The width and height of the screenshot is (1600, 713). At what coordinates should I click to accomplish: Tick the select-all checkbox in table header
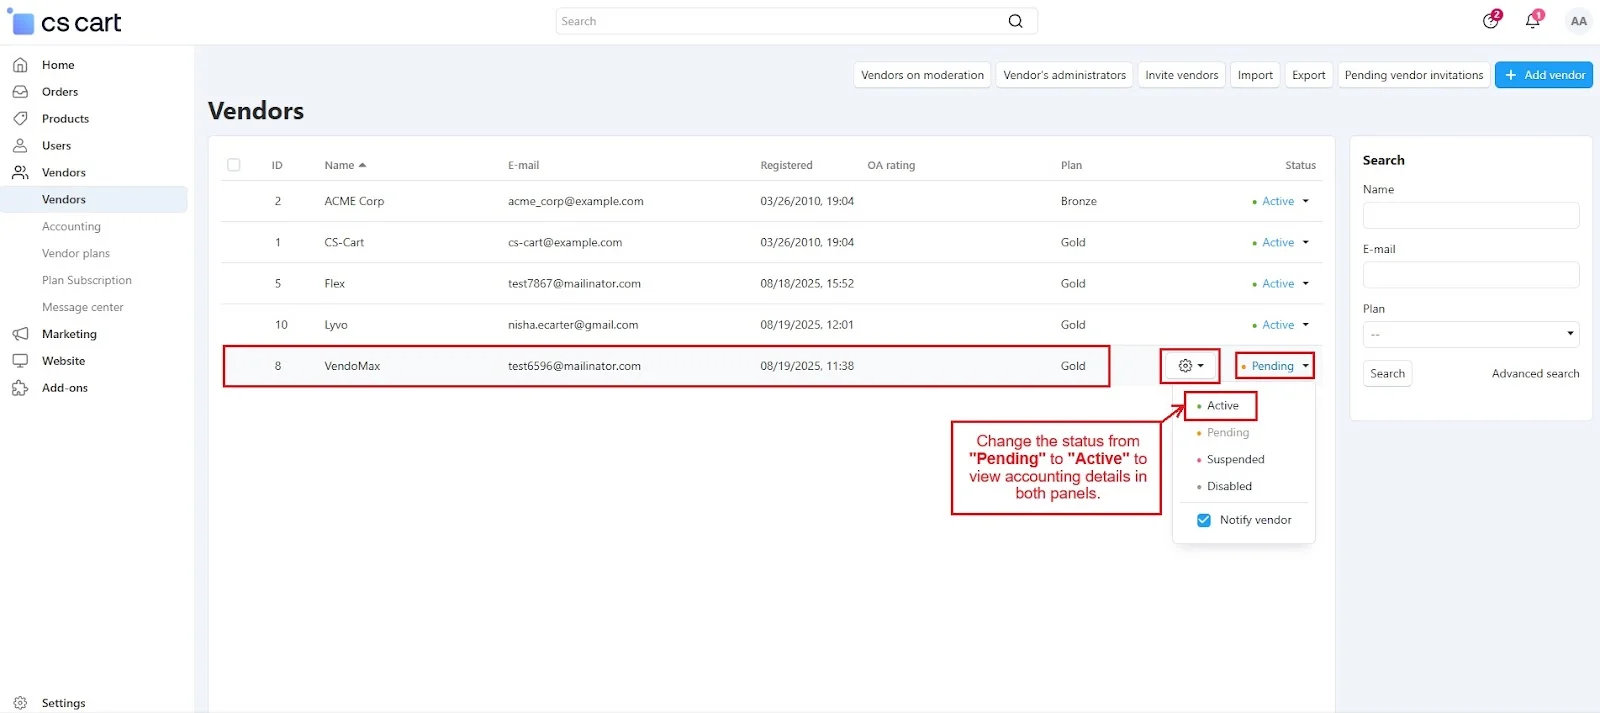point(234,165)
